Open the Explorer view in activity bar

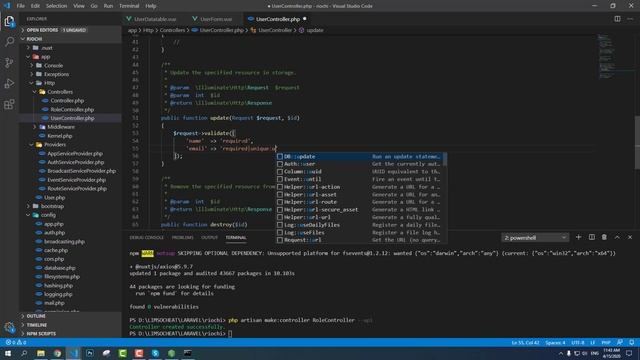[x=9, y=21]
